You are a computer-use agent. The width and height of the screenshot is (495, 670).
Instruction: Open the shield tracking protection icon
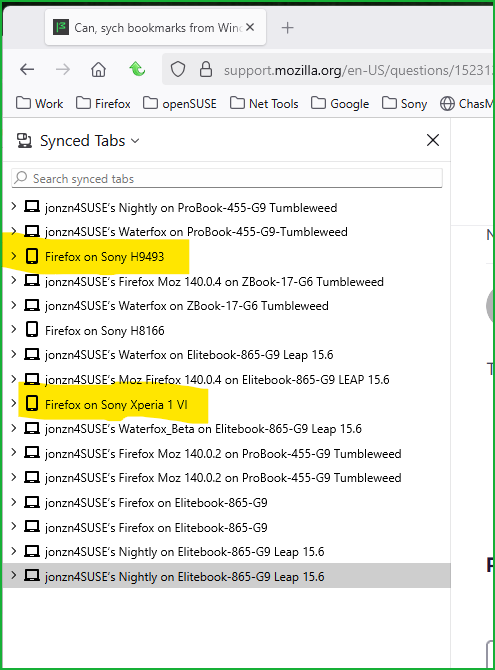click(x=178, y=69)
